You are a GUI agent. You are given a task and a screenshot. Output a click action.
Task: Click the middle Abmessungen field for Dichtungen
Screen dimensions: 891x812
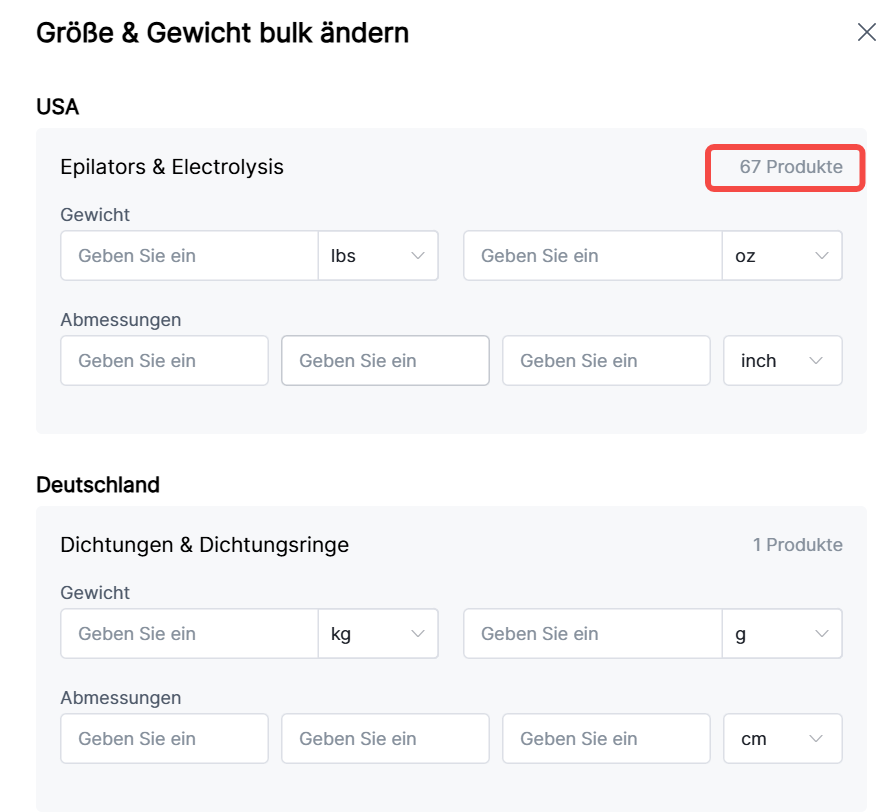click(385, 739)
